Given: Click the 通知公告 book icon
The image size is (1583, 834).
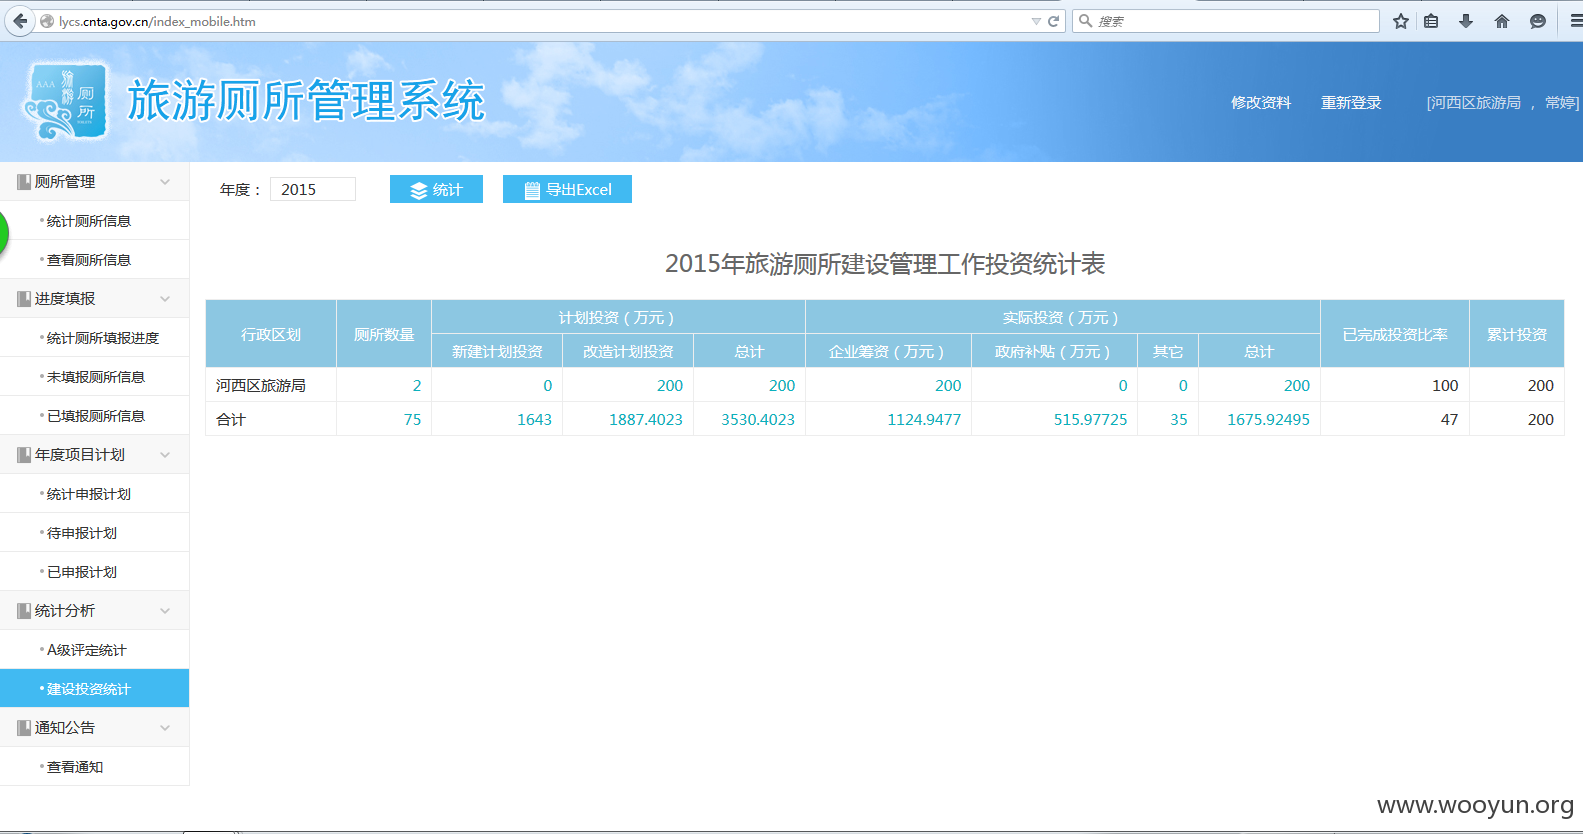Looking at the screenshot, I should (x=24, y=728).
